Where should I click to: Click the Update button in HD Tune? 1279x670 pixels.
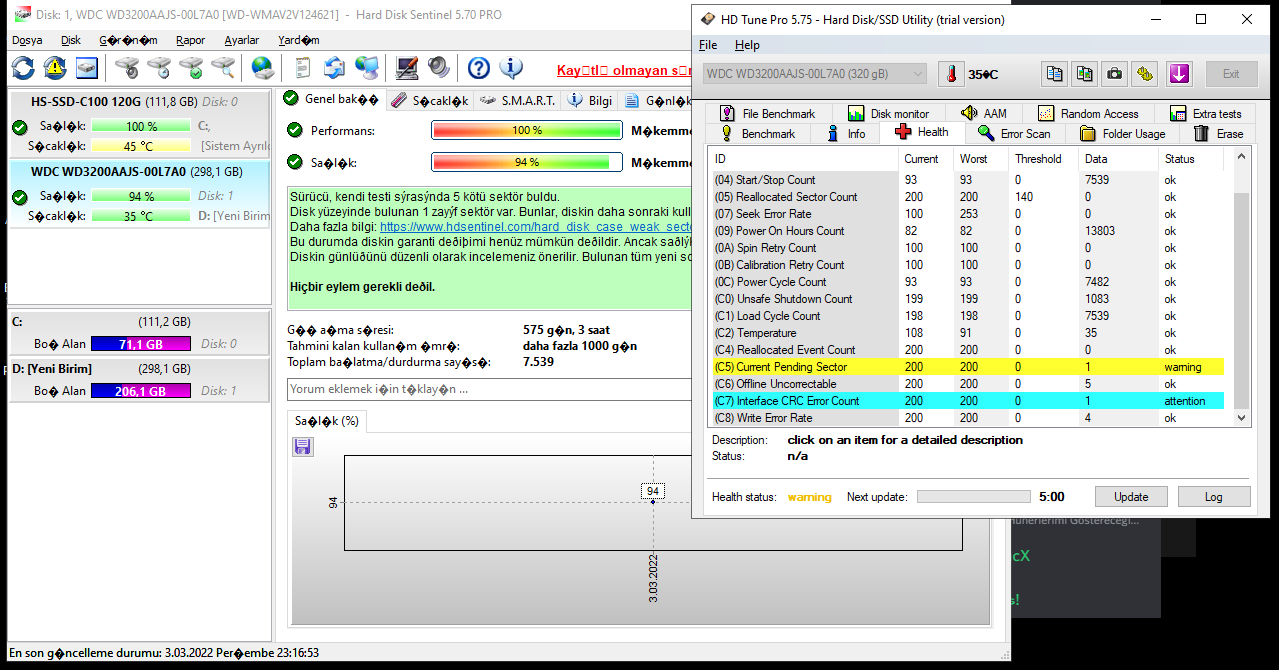[x=1131, y=497]
